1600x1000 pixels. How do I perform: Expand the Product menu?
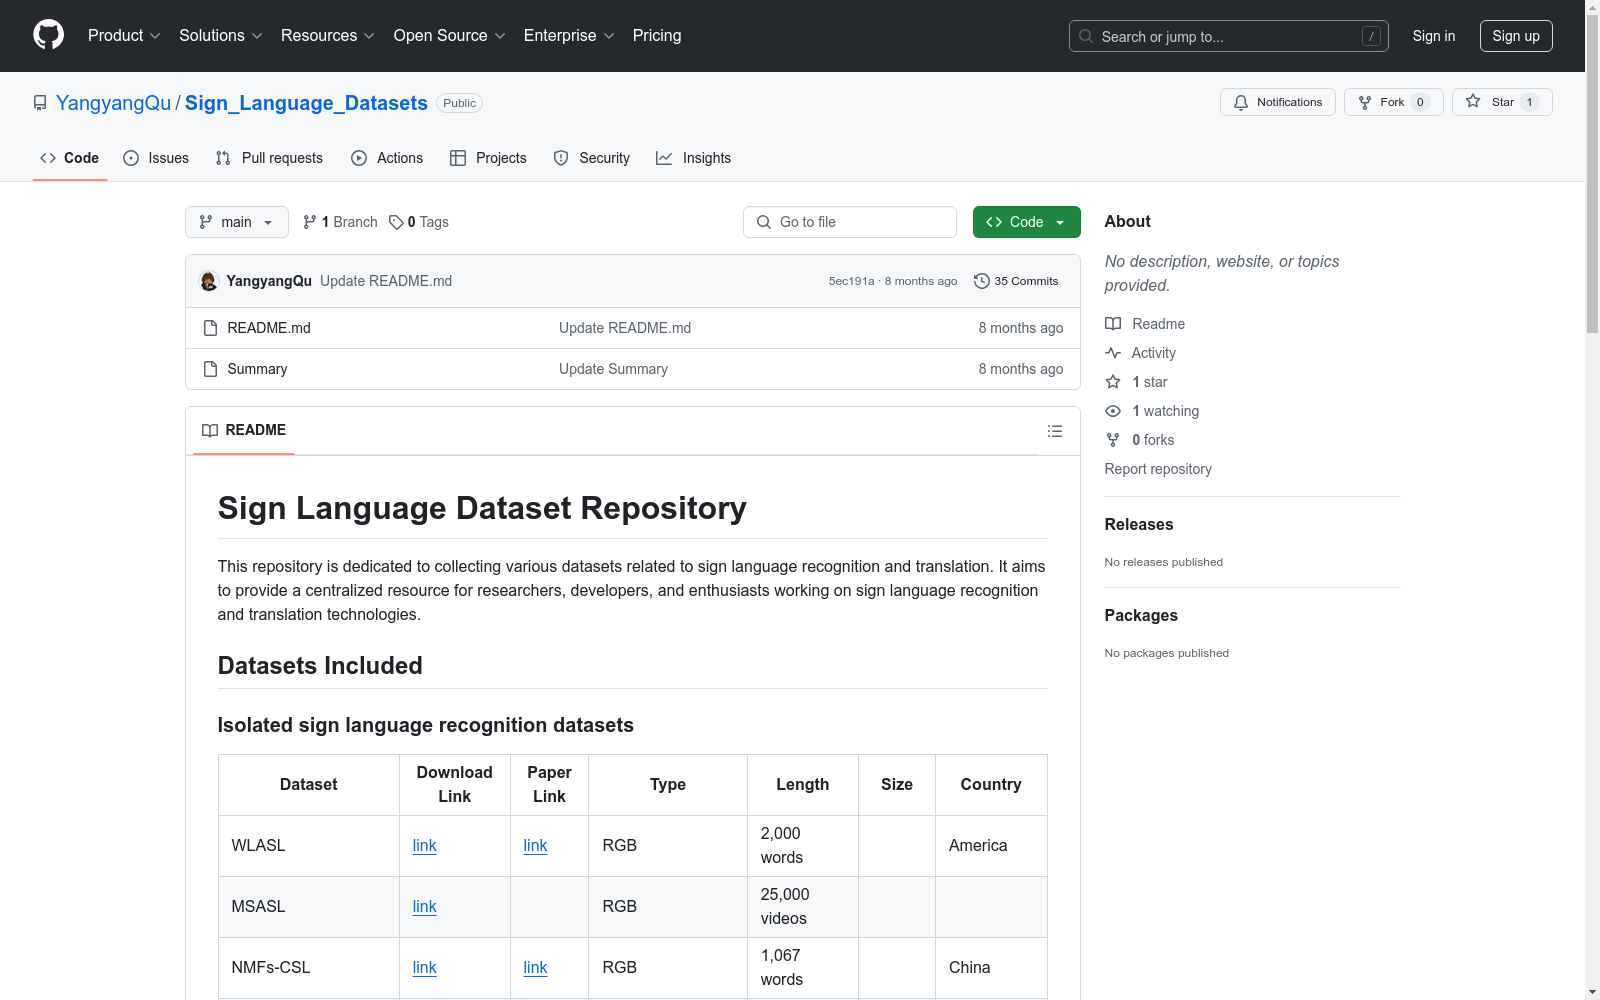coord(124,35)
